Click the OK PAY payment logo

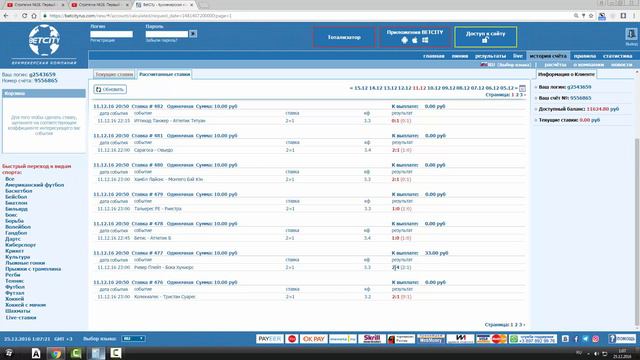313,339
